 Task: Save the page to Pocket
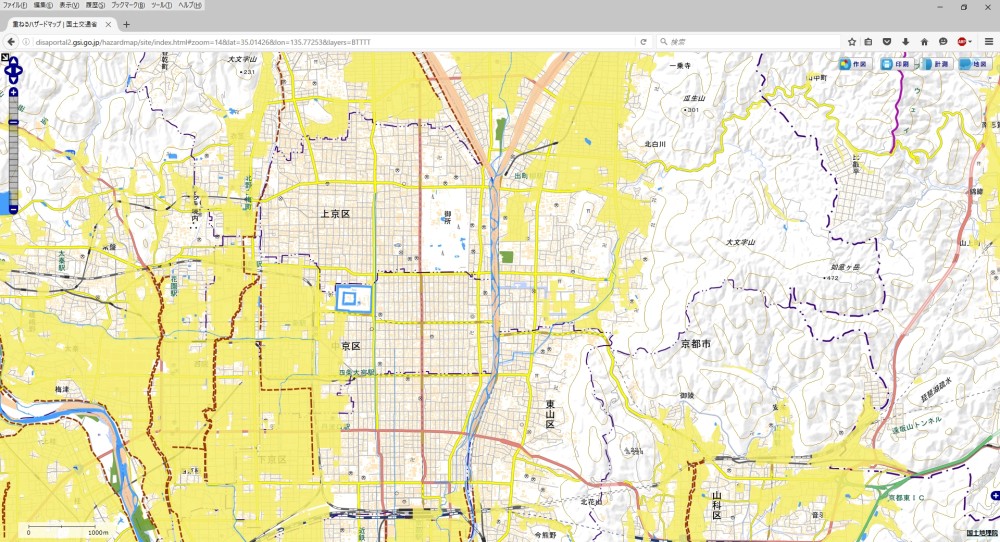(x=887, y=42)
